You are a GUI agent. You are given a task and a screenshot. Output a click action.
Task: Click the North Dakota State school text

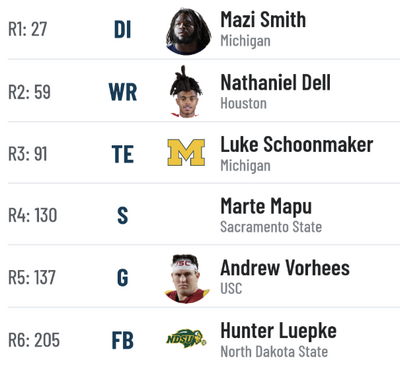click(274, 352)
